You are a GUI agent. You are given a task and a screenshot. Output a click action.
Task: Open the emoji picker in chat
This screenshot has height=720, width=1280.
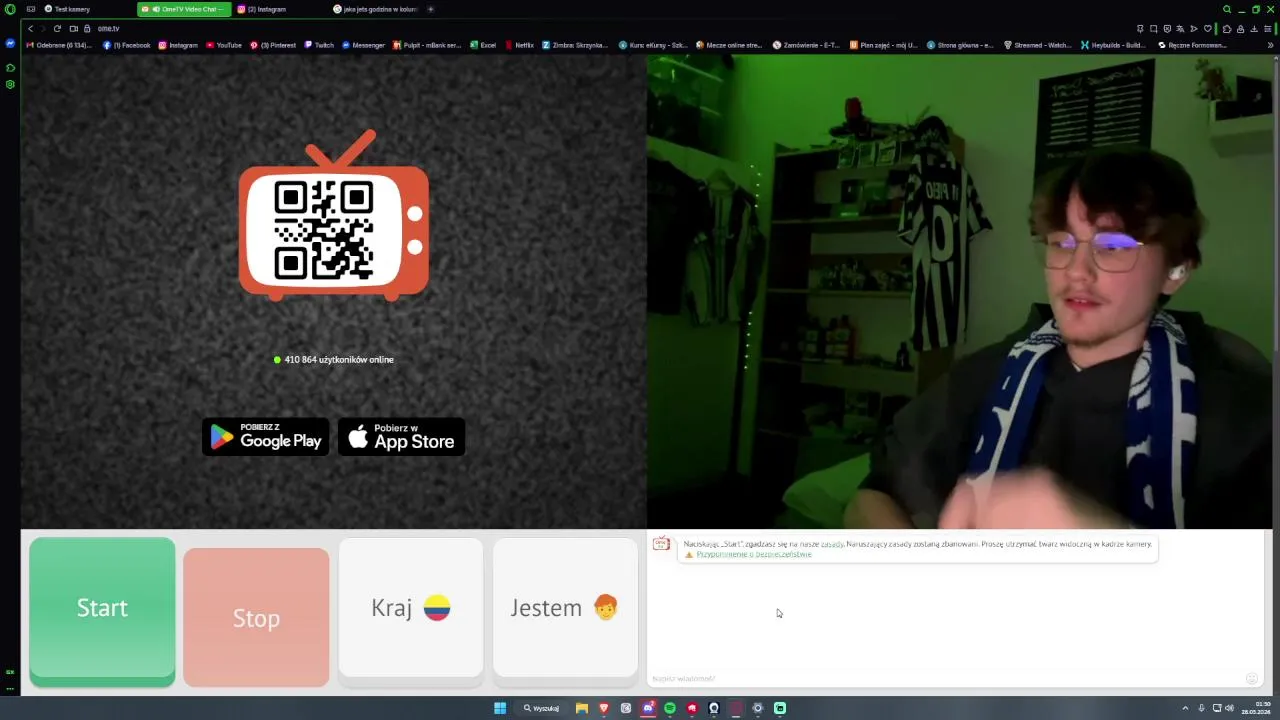pos(1251,678)
